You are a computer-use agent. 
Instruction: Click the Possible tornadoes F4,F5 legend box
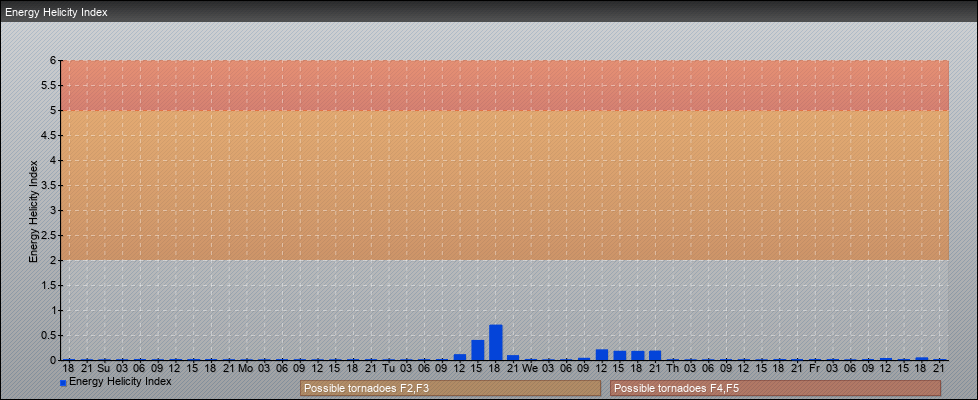[775, 388]
